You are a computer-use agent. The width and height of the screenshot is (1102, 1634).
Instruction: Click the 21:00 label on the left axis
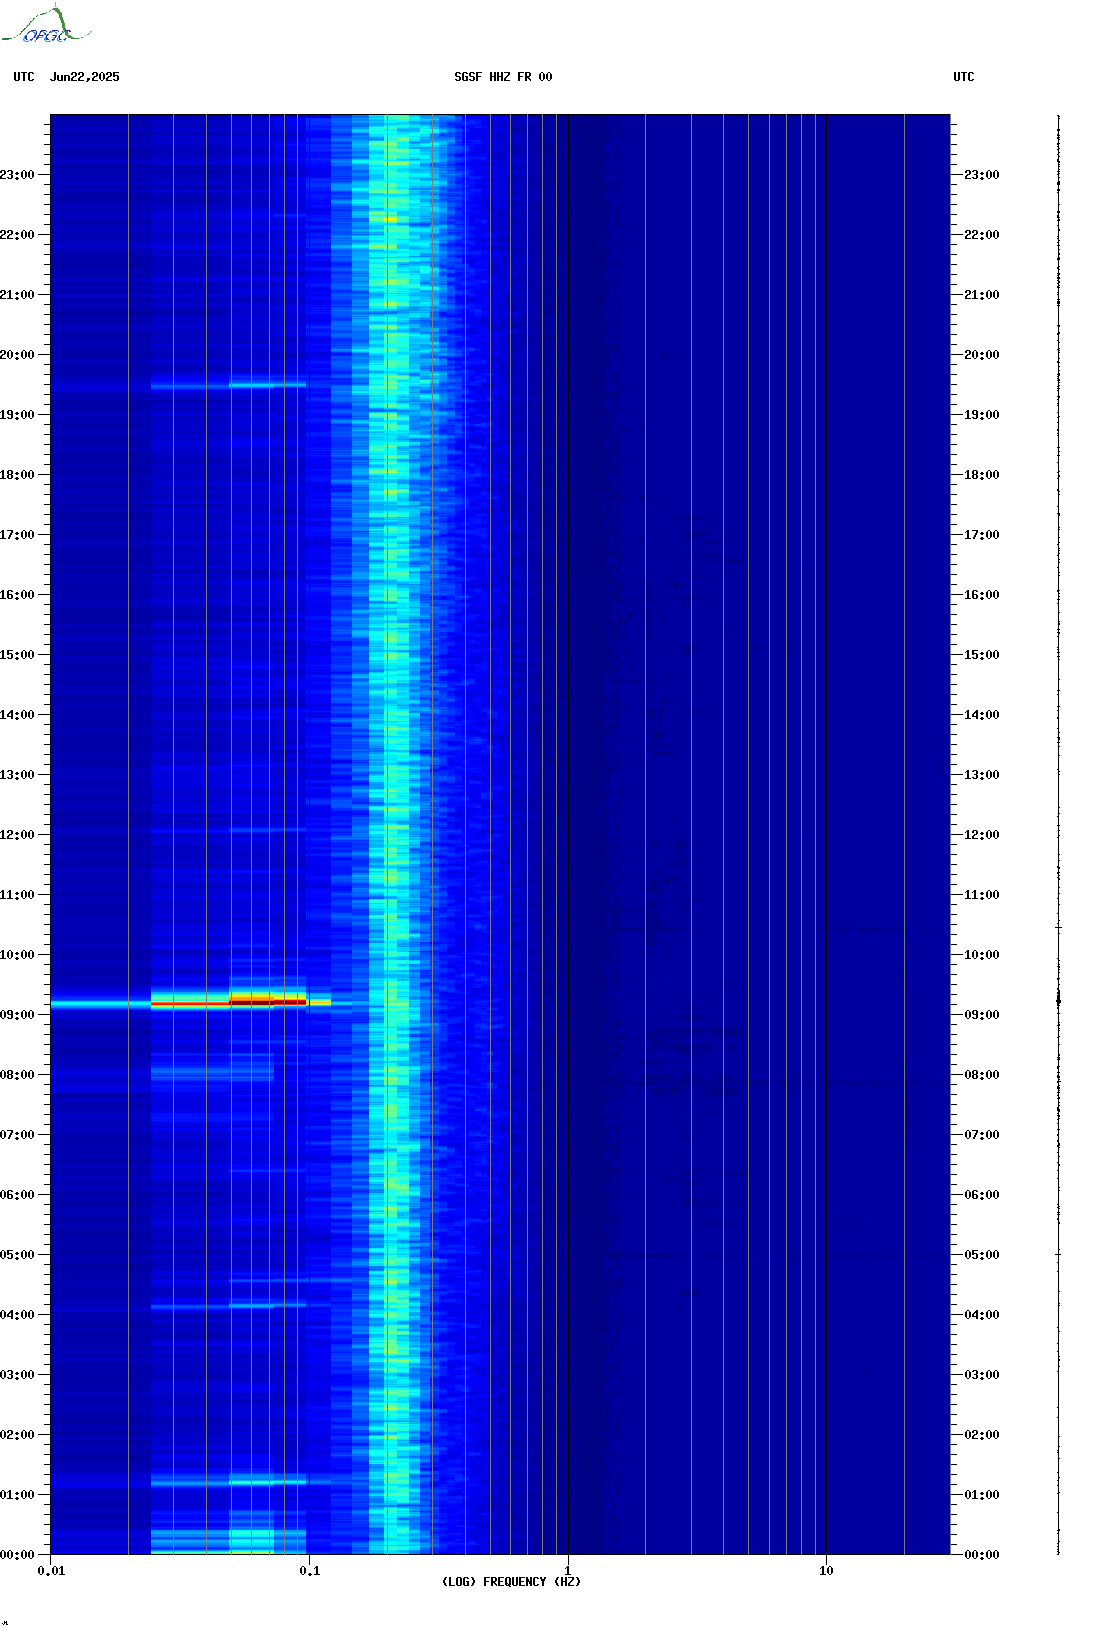[x=17, y=295]
